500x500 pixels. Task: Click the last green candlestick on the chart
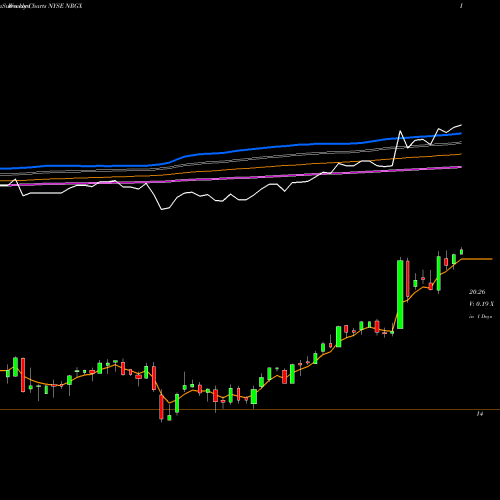pos(462,252)
